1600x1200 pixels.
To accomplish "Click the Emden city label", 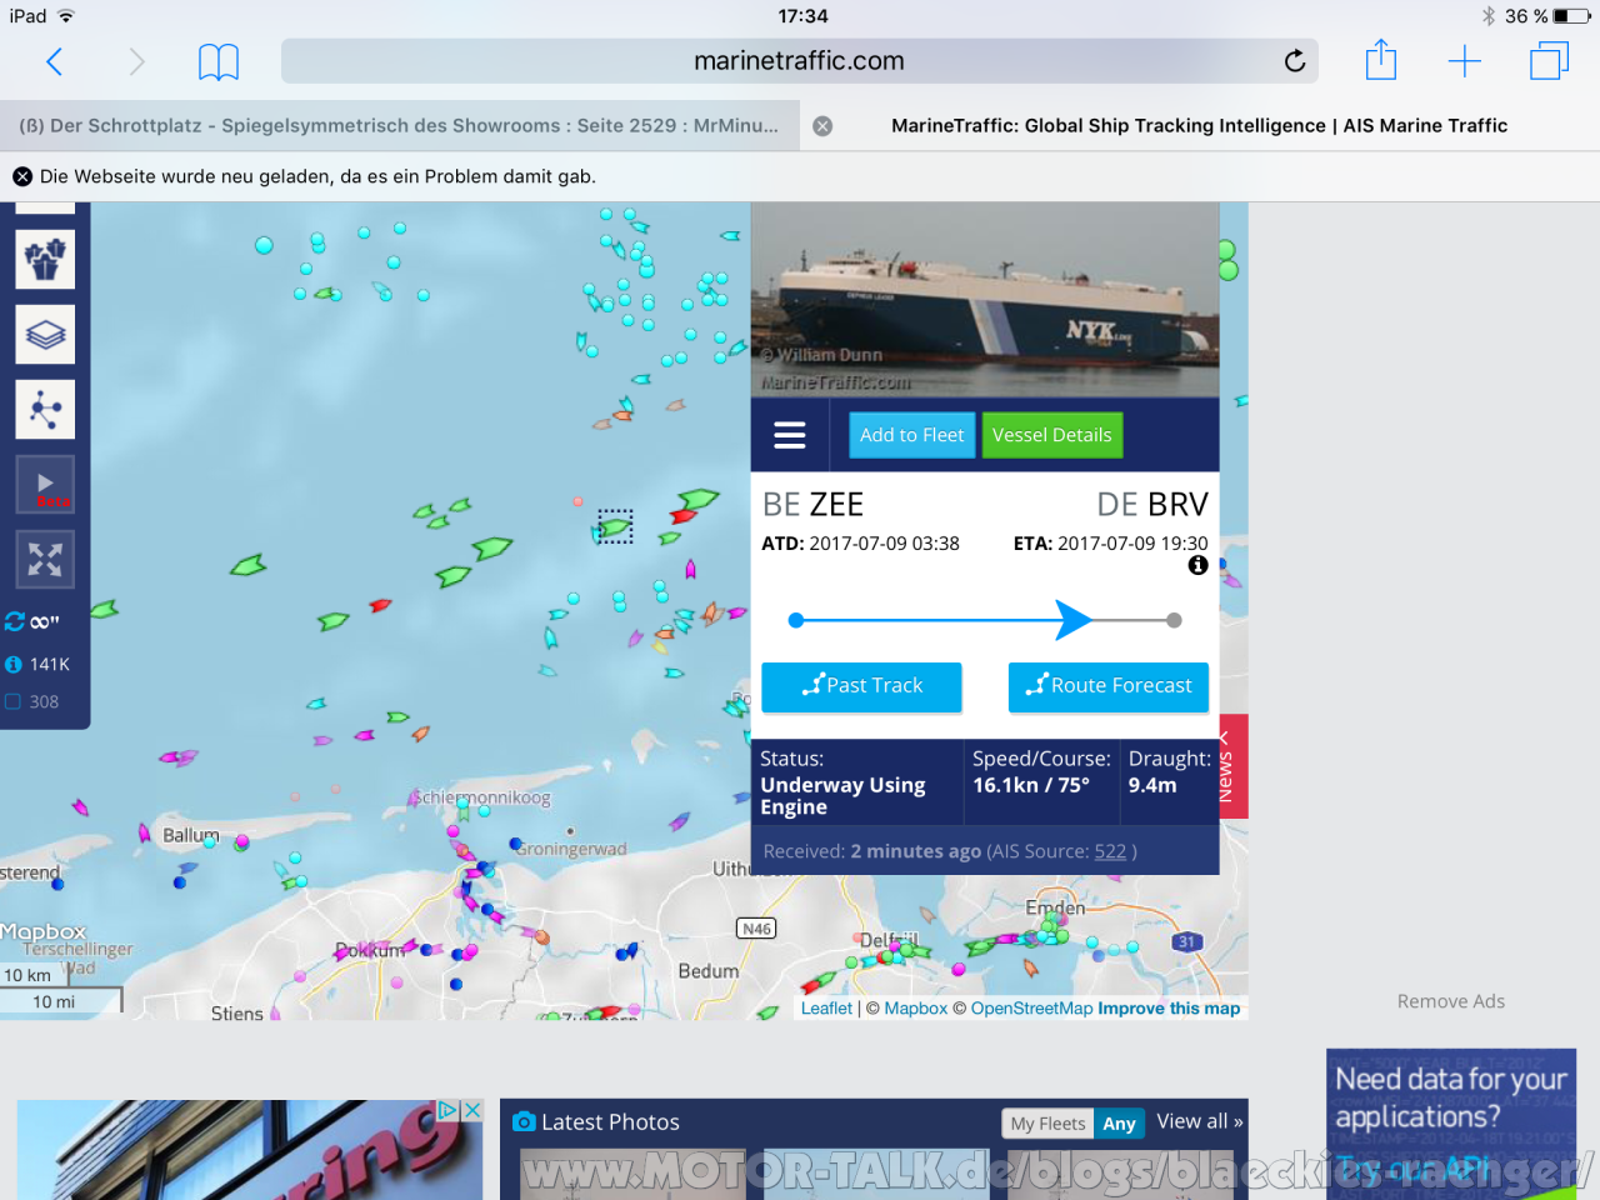I will point(1055,907).
